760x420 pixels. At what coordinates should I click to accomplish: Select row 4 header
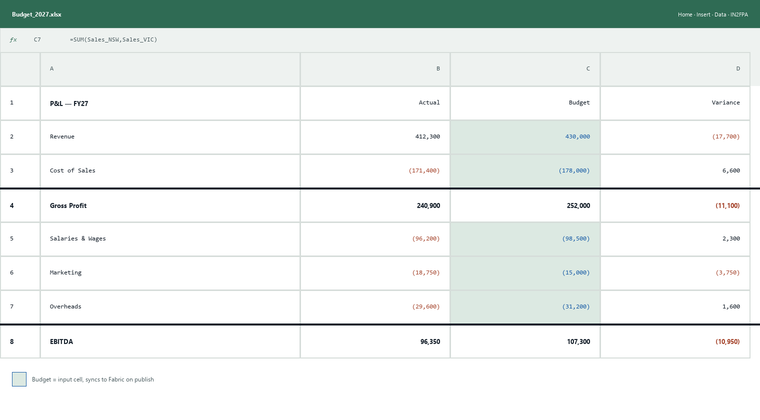point(20,206)
